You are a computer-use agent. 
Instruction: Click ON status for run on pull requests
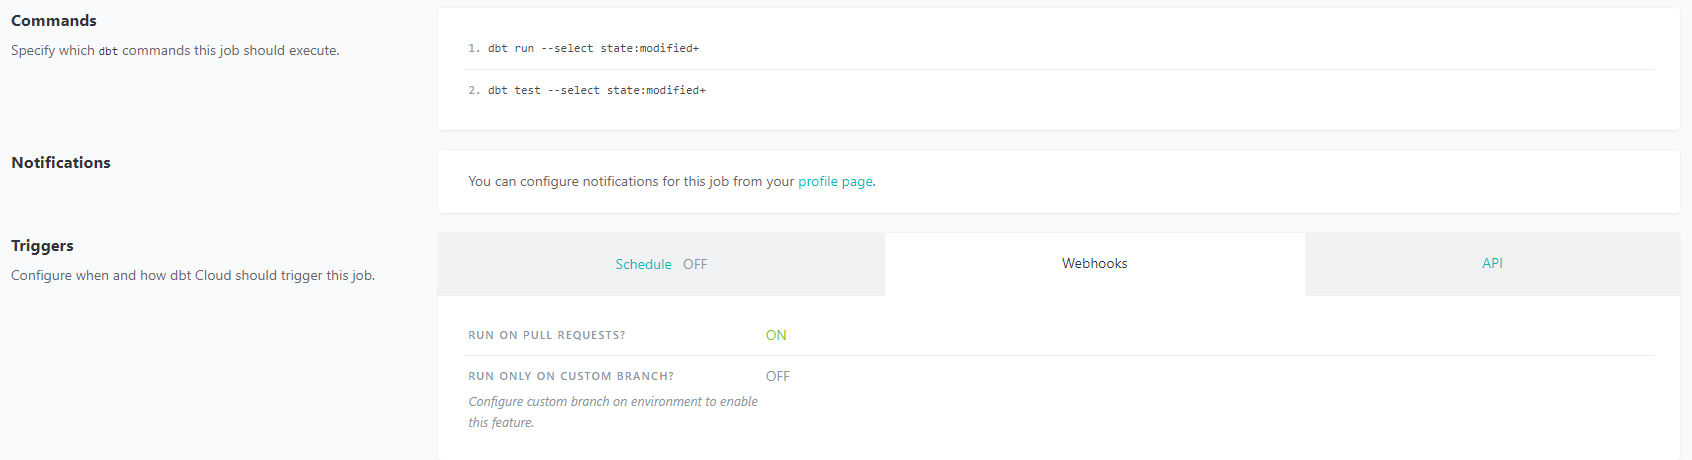(776, 335)
